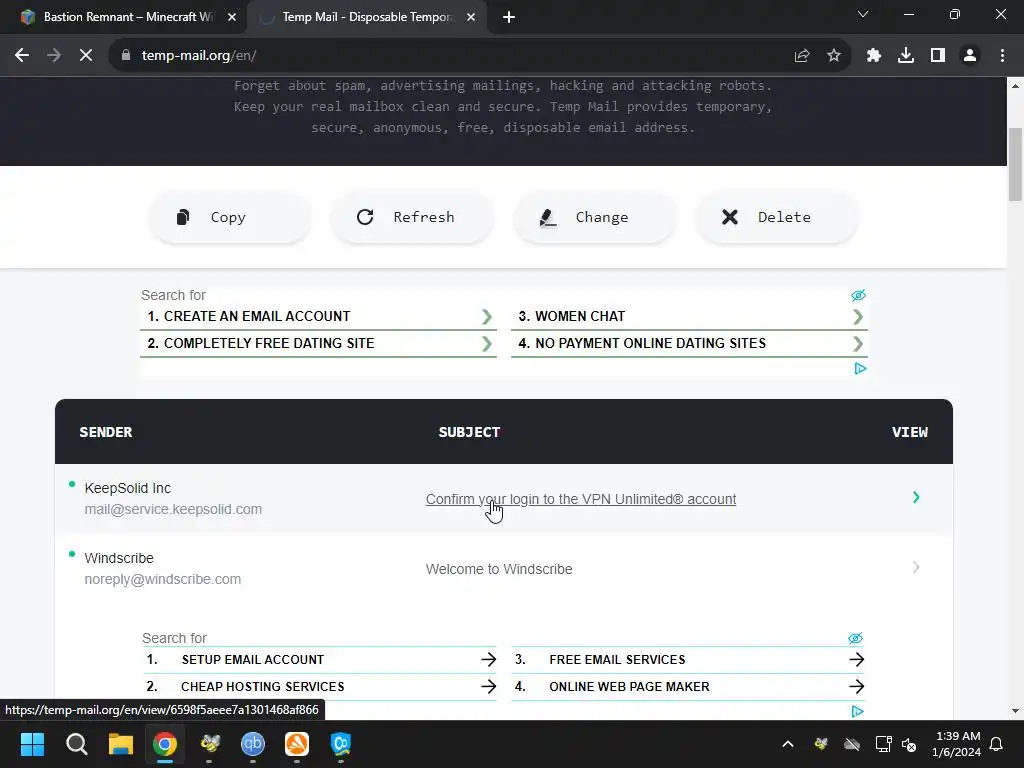Open the ONLINE WEB PAGE MAKER ad link
The width and height of the screenshot is (1024, 768).
point(629,686)
